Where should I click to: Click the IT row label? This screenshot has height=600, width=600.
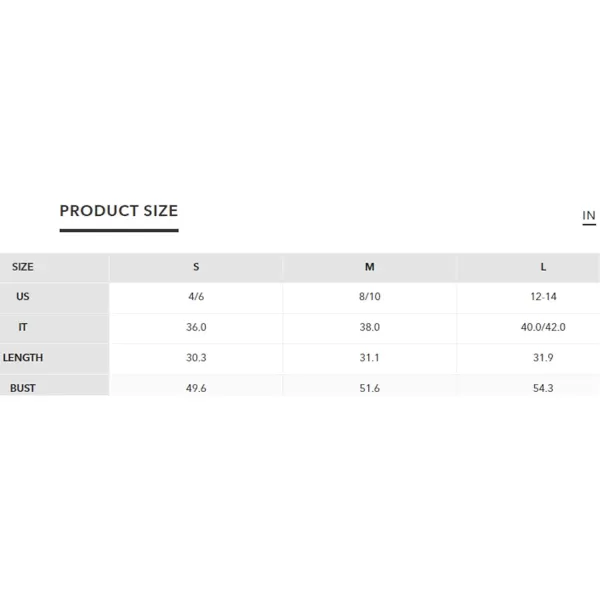(23, 327)
